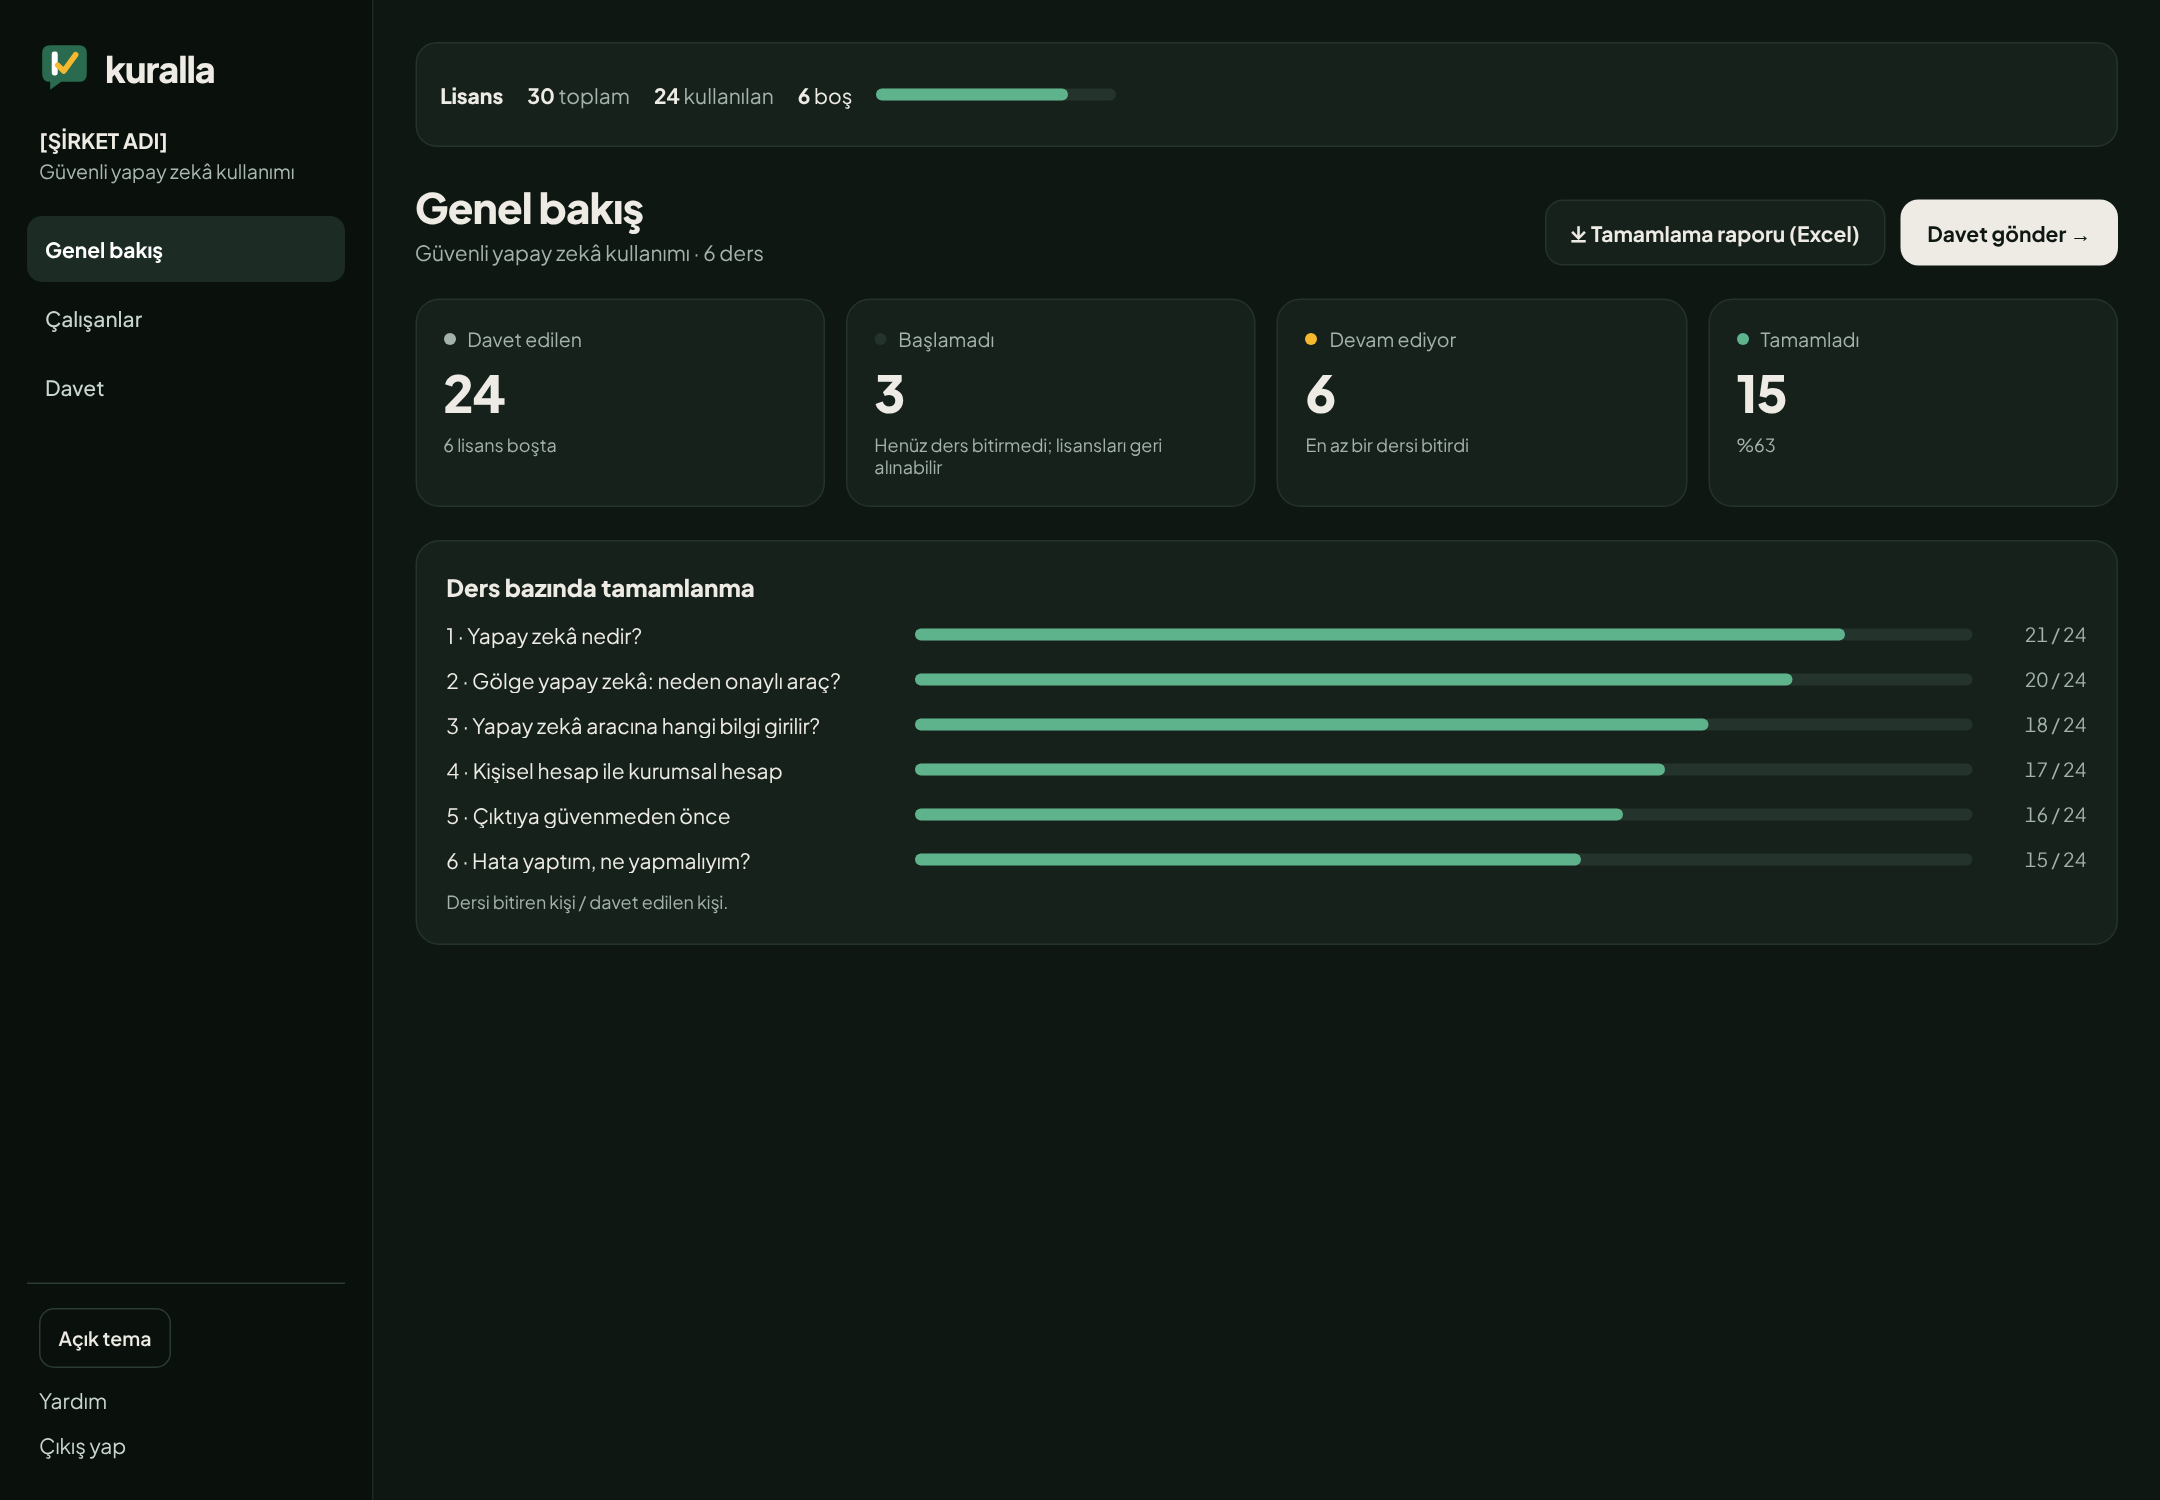
Task: Click the [ŞİRKET ADI] company name
Action: point(103,141)
